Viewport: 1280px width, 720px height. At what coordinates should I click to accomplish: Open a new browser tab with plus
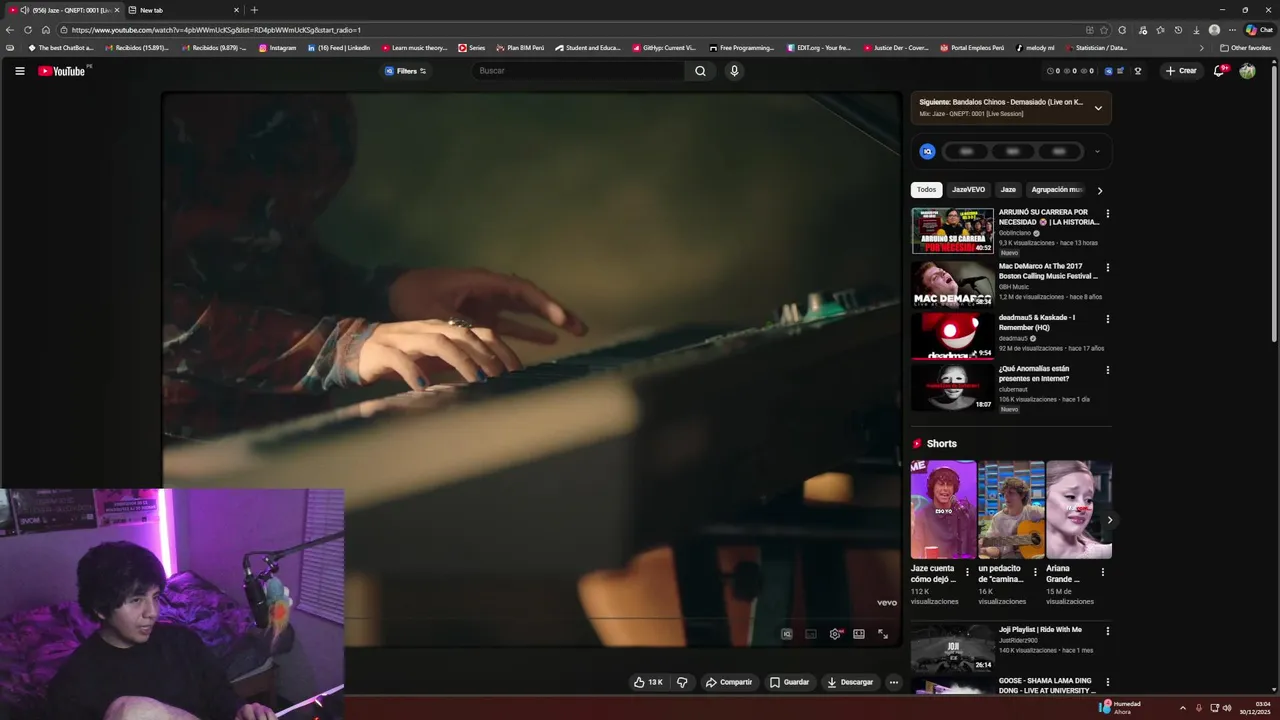click(x=254, y=10)
